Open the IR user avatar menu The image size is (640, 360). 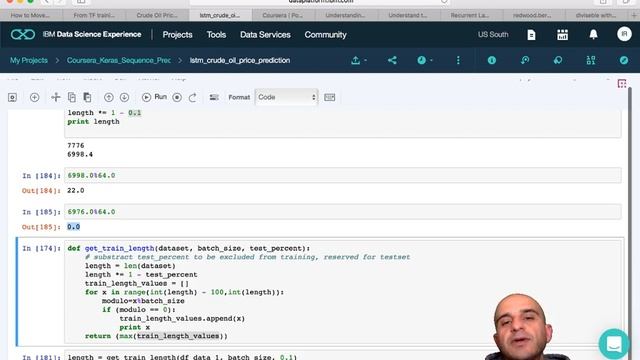point(624,34)
